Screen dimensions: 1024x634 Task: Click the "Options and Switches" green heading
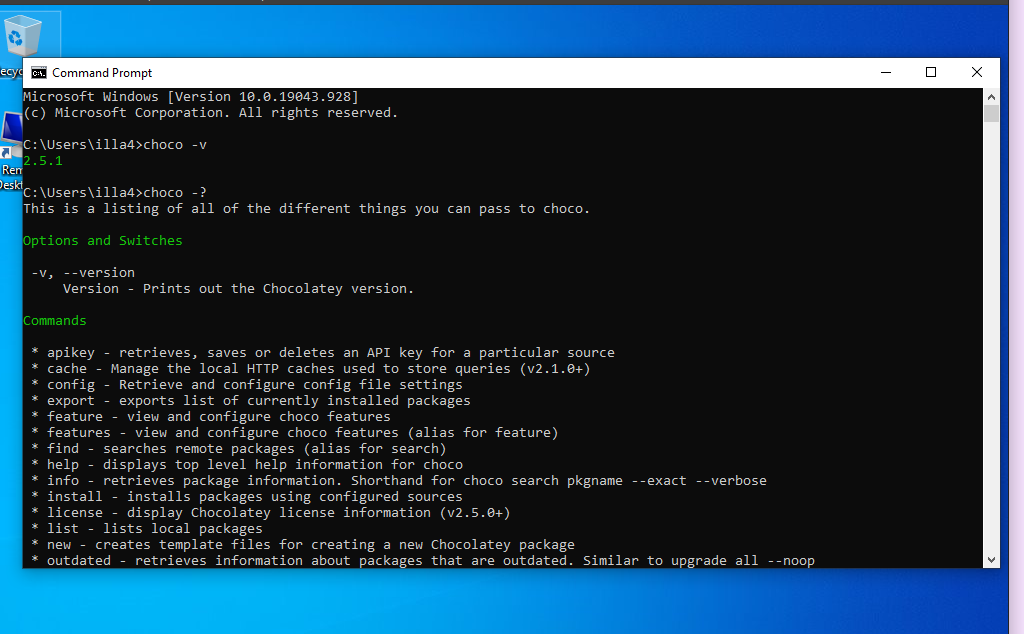point(103,241)
